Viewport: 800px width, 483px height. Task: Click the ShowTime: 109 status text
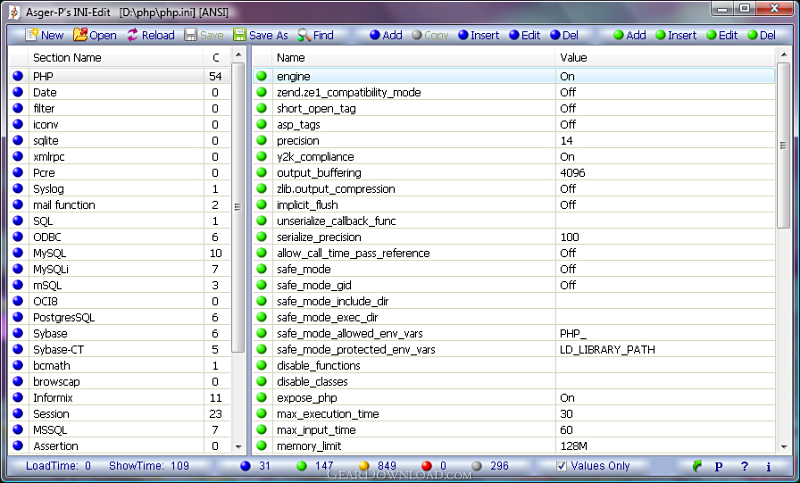(149, 466)
